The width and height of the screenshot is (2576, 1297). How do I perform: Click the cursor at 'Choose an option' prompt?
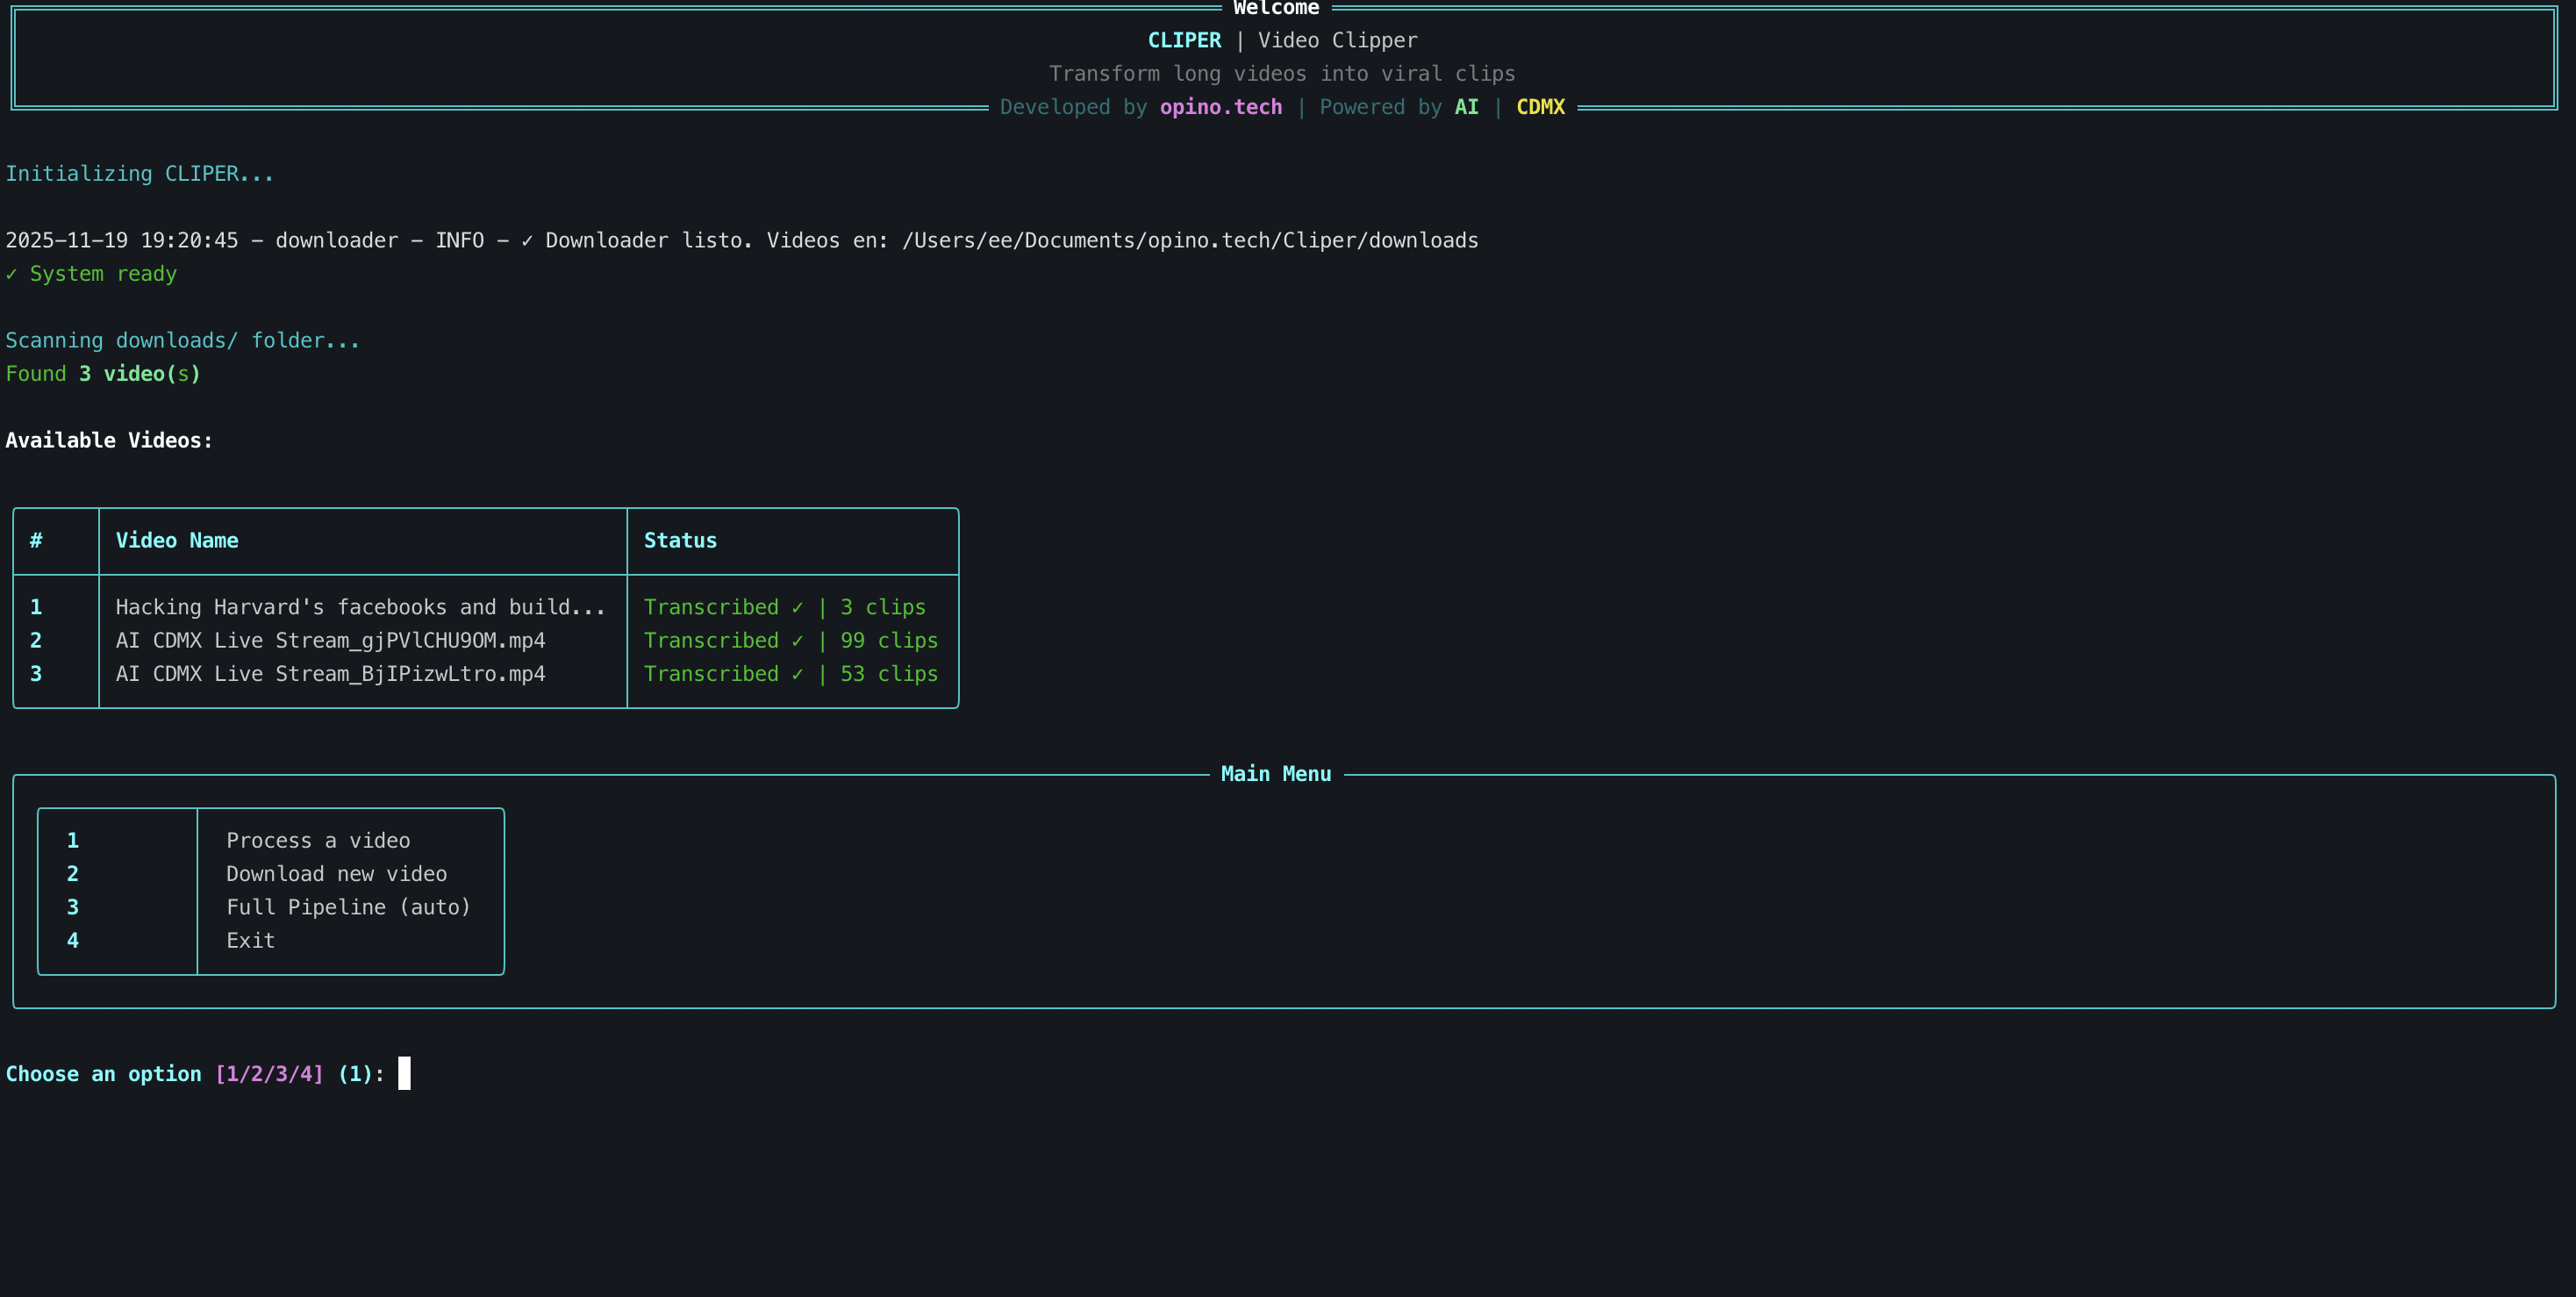pyautogui.click(x=404, y=1074)
